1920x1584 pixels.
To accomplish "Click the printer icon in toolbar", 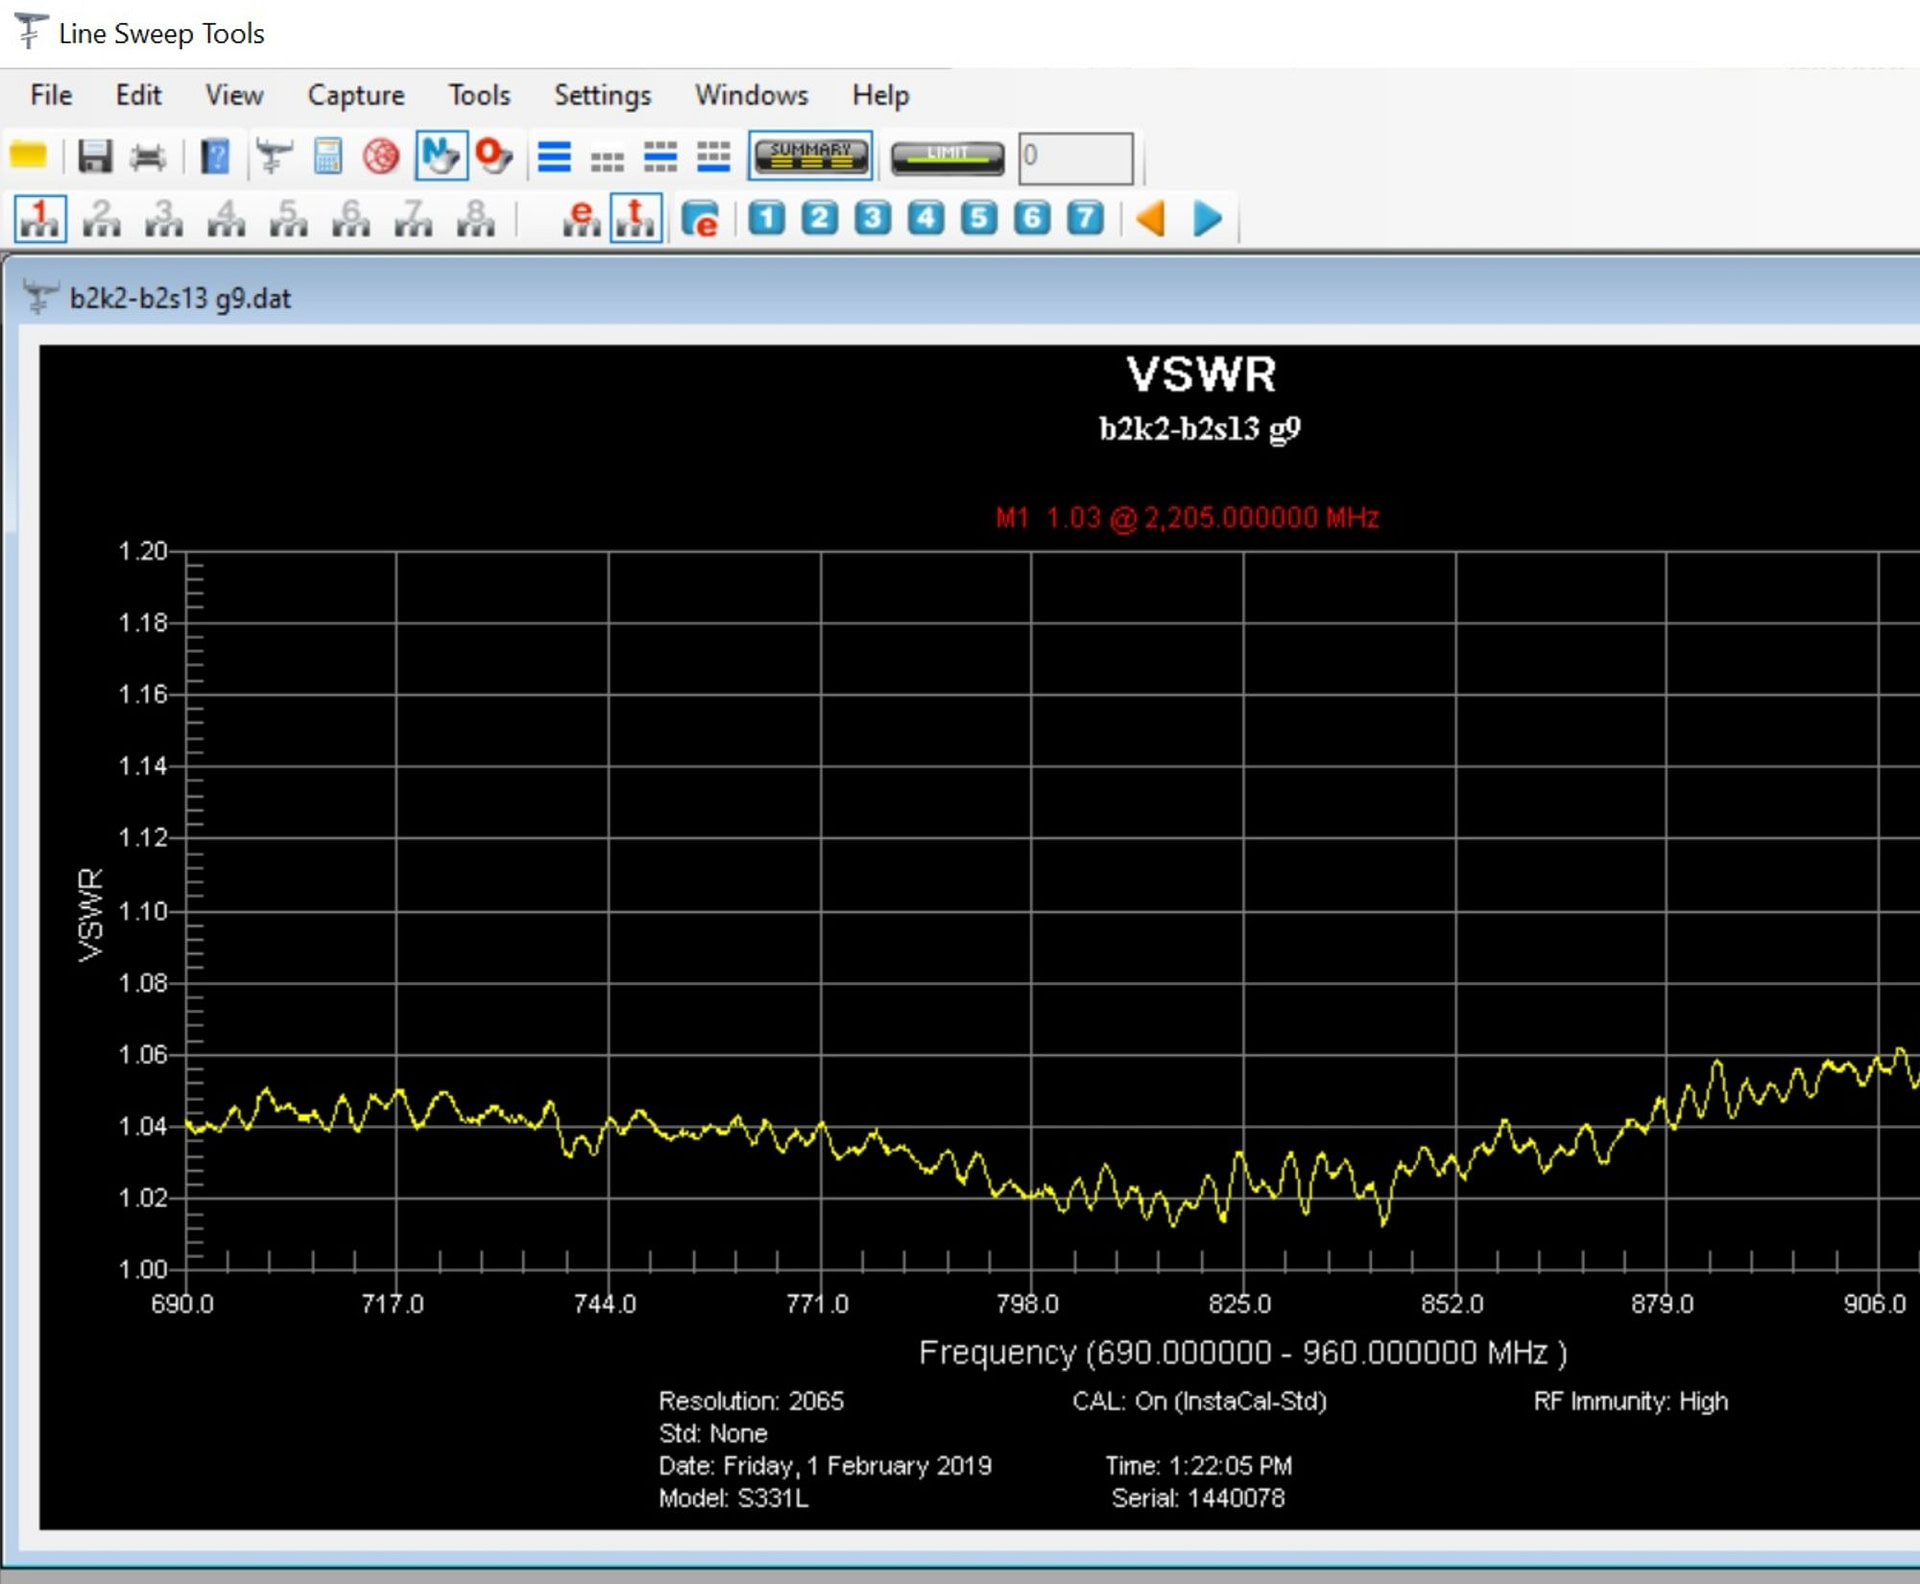I will coord(148,156).
